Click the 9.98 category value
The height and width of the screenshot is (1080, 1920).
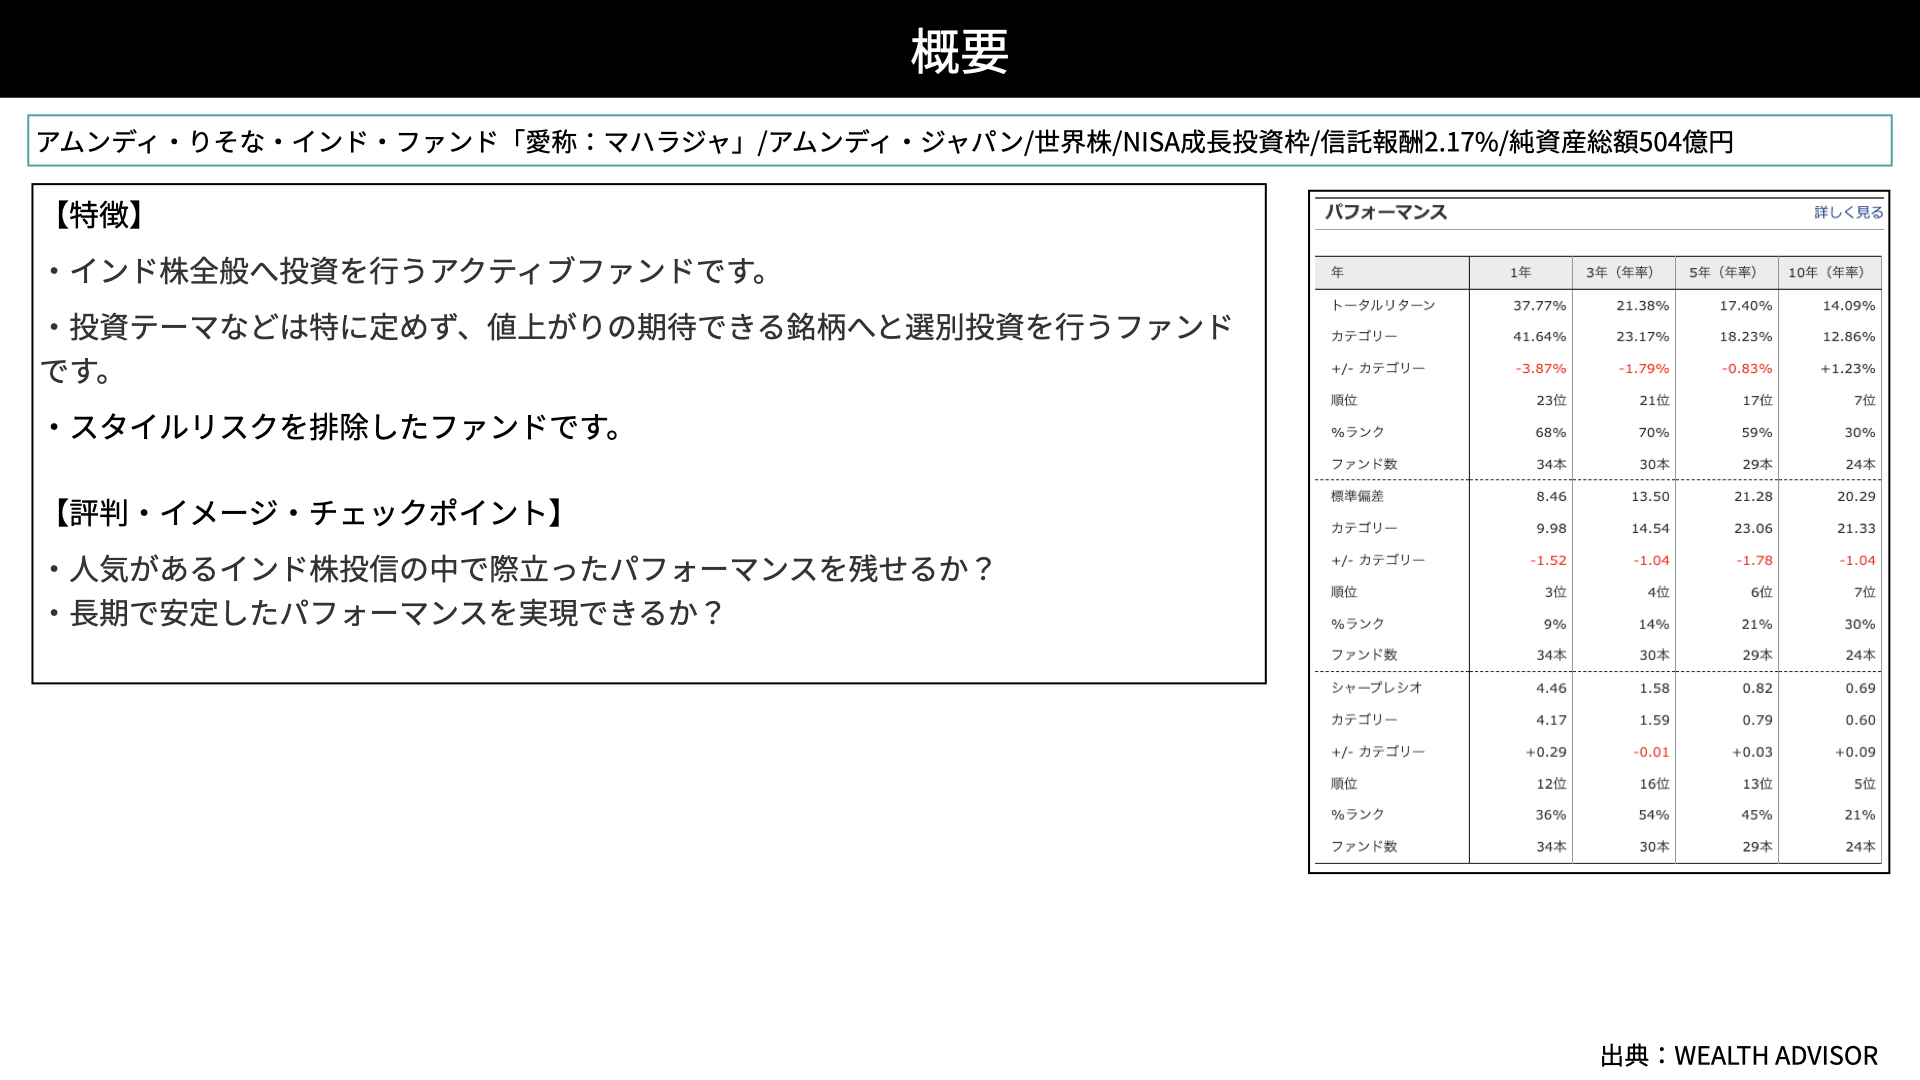pyautogui.click(x=1551, y=528)
